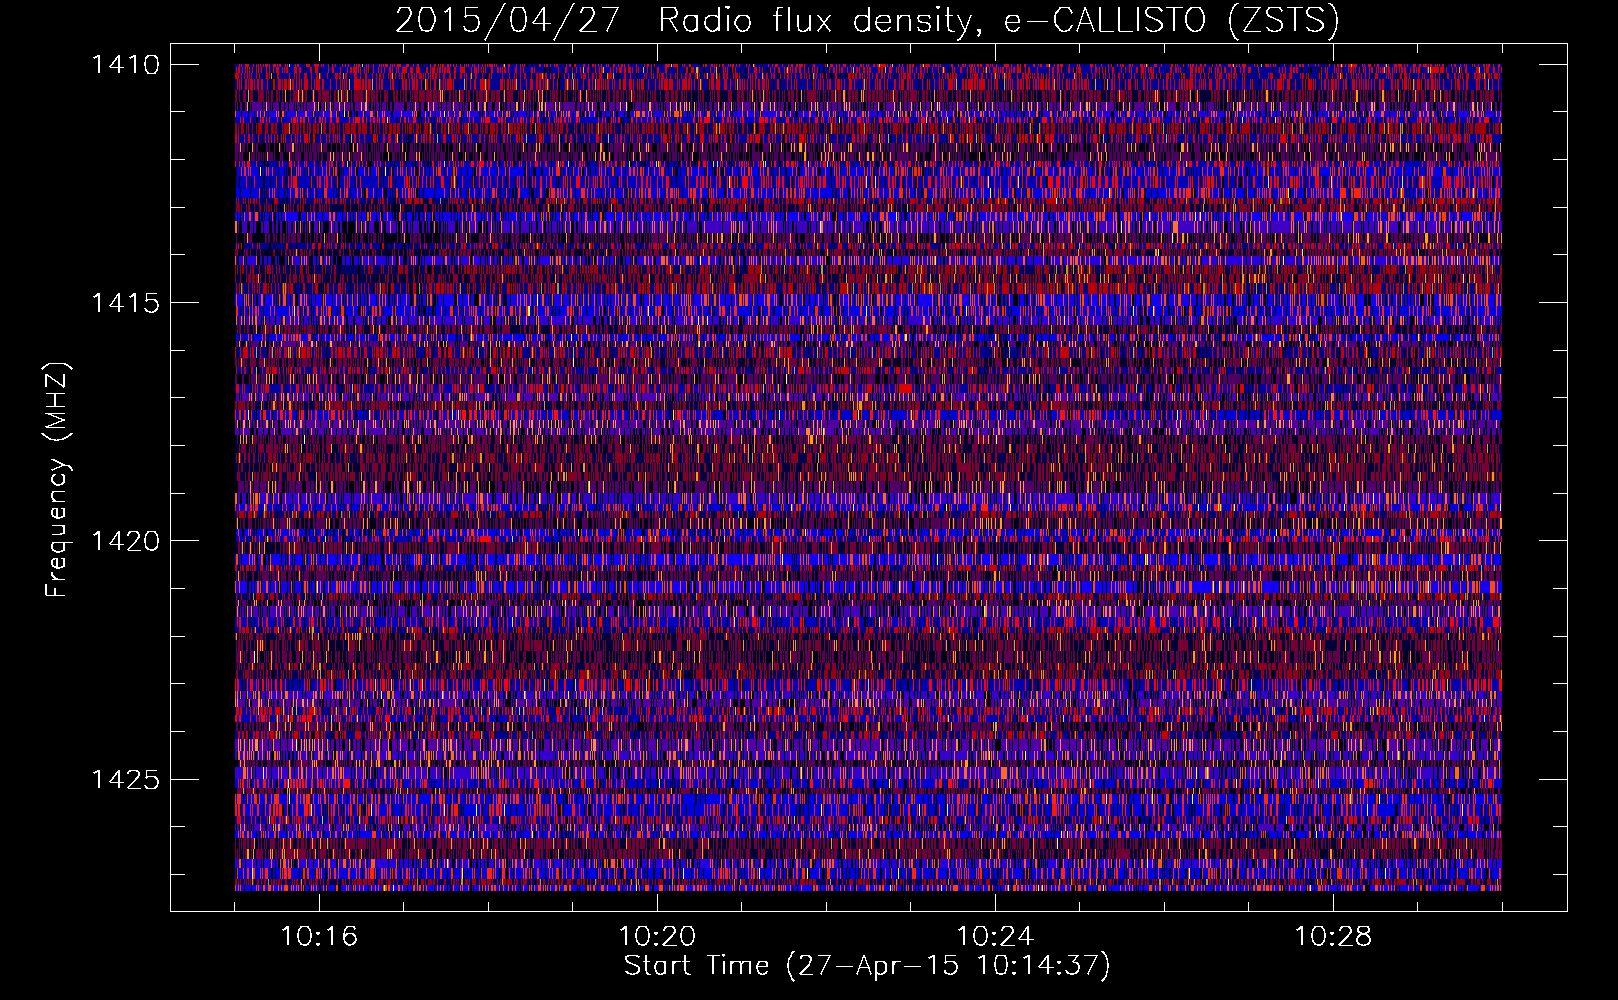Click the 1415 frequency tick label

[x=125, y=303]
